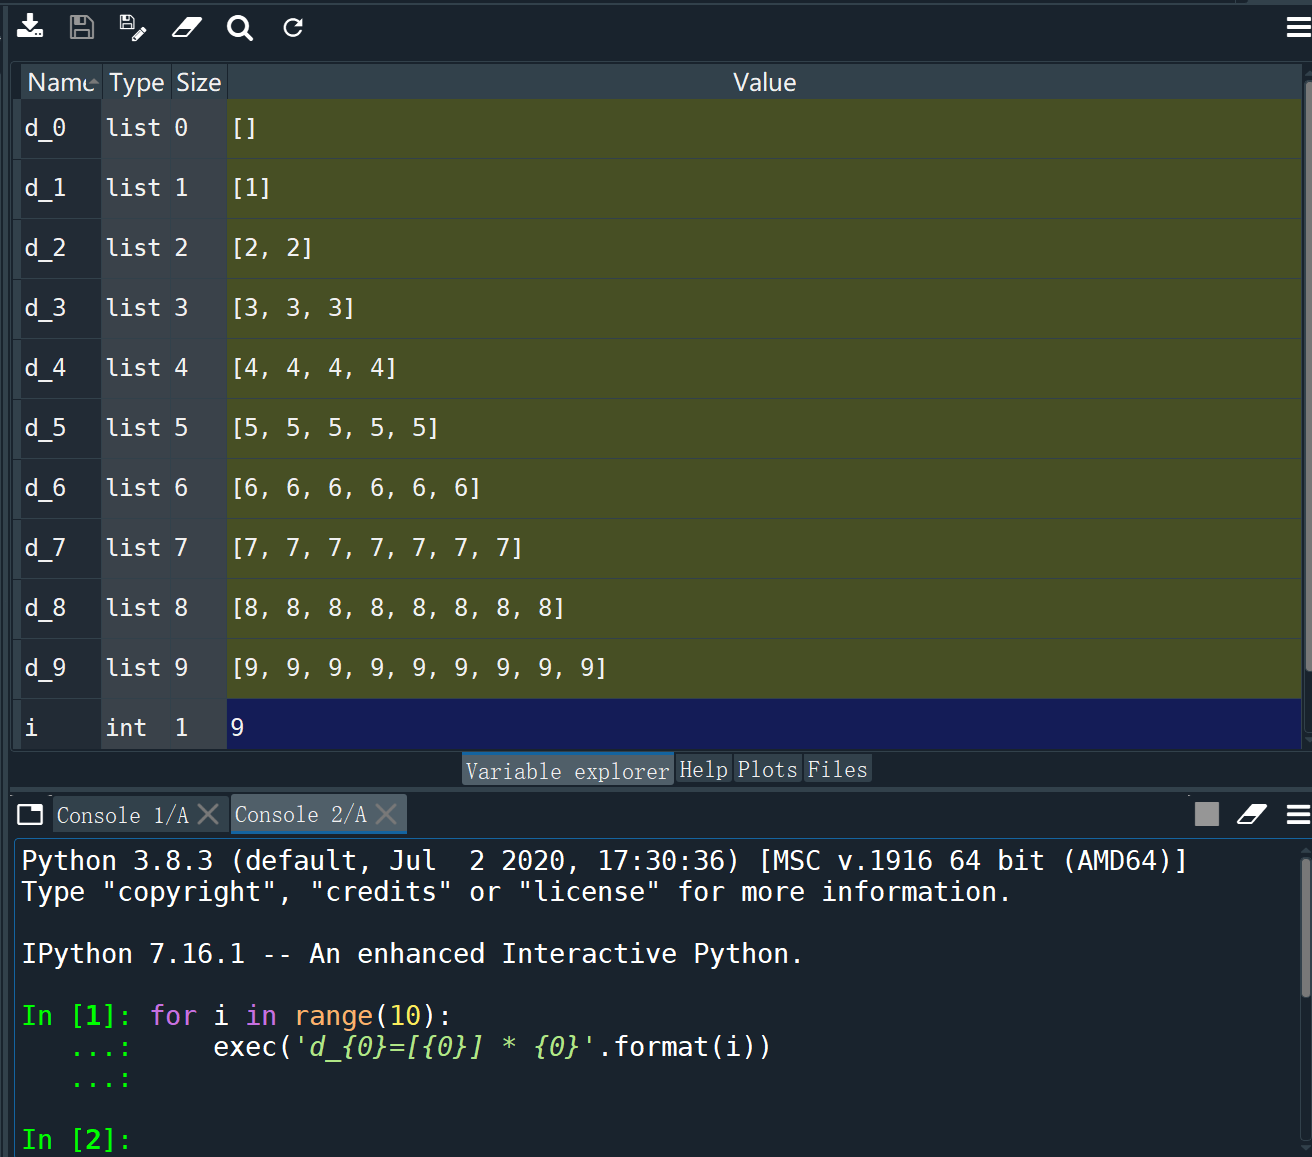Open the console browse tabs icon
The width and height of the screenshot is (1312, 1157).
point(30,814)
